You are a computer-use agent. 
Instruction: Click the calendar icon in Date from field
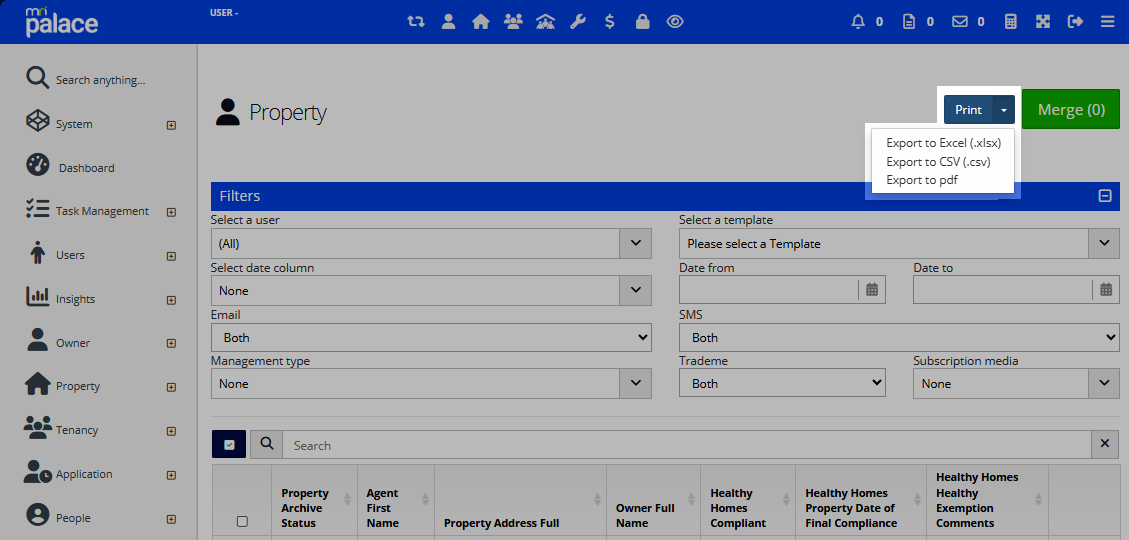tap(872, 289)
